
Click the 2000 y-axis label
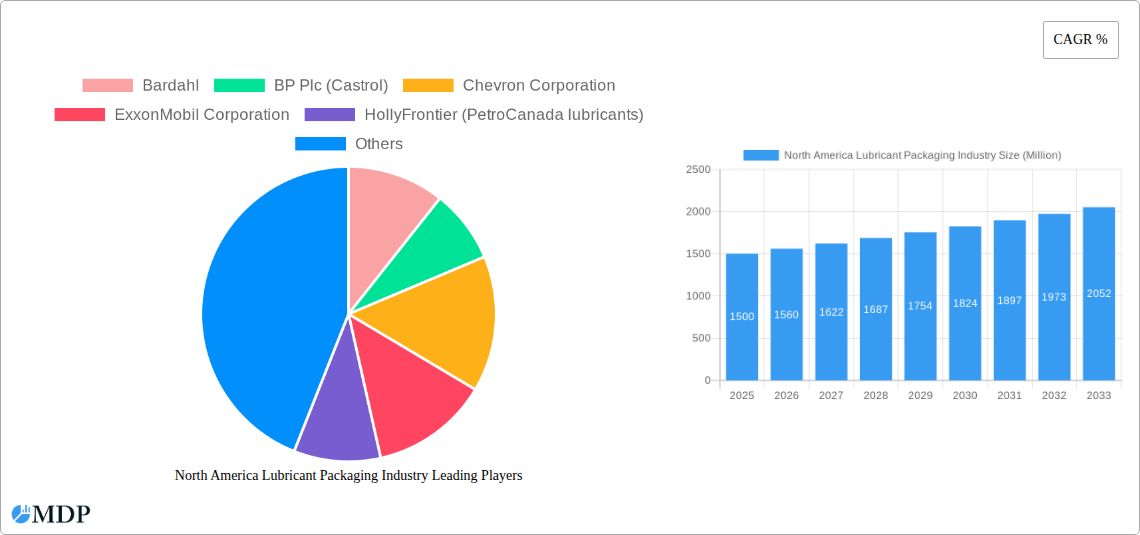click(x=698, y=212)
